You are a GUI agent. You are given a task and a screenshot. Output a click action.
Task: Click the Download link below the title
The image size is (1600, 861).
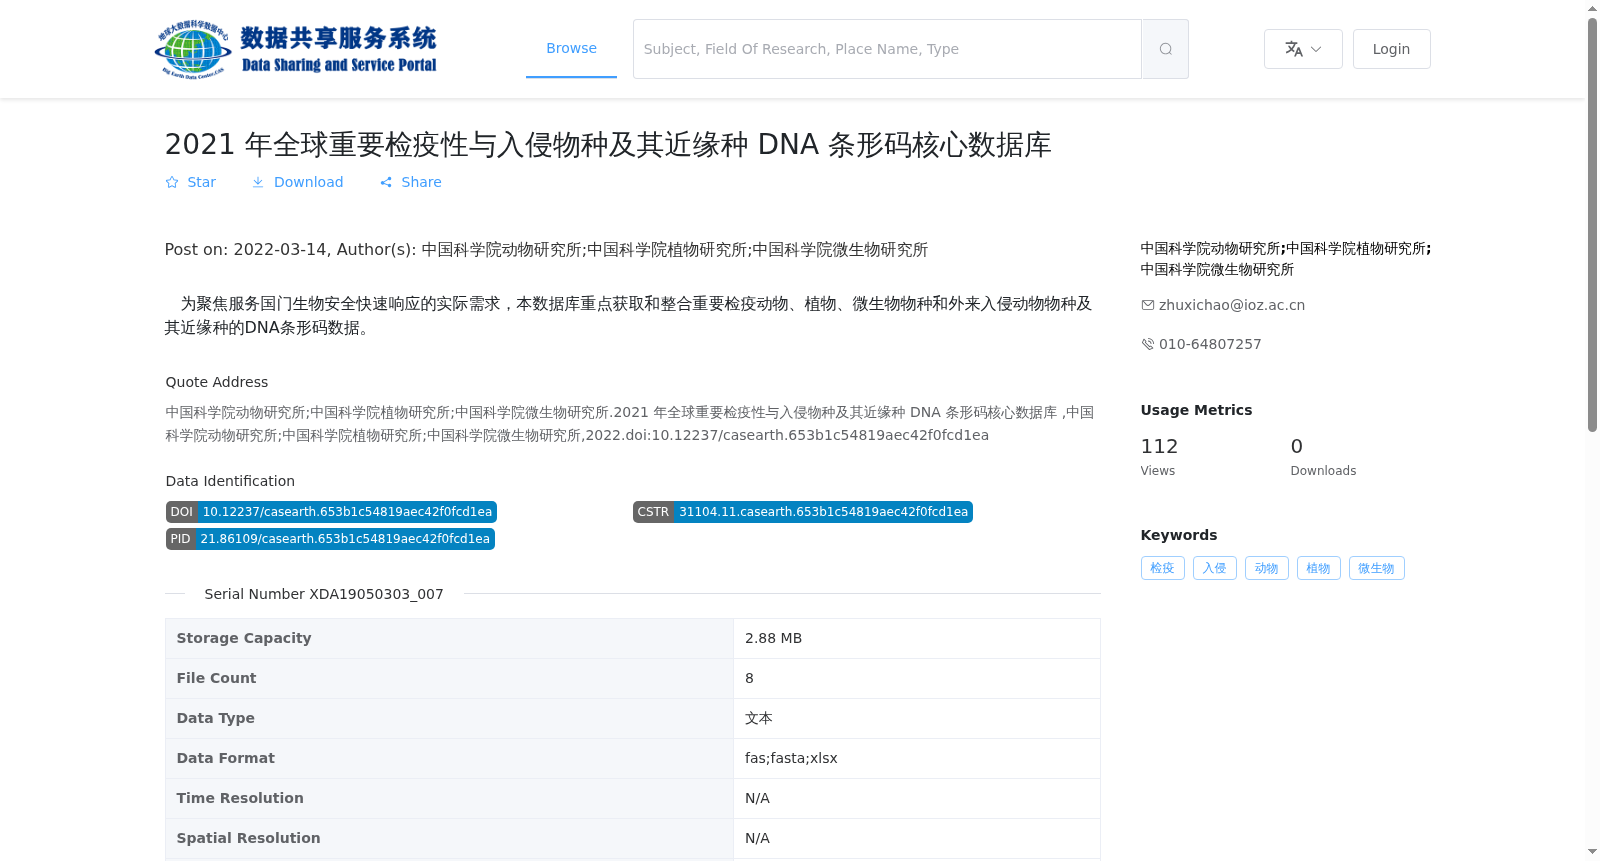point(297,182)
